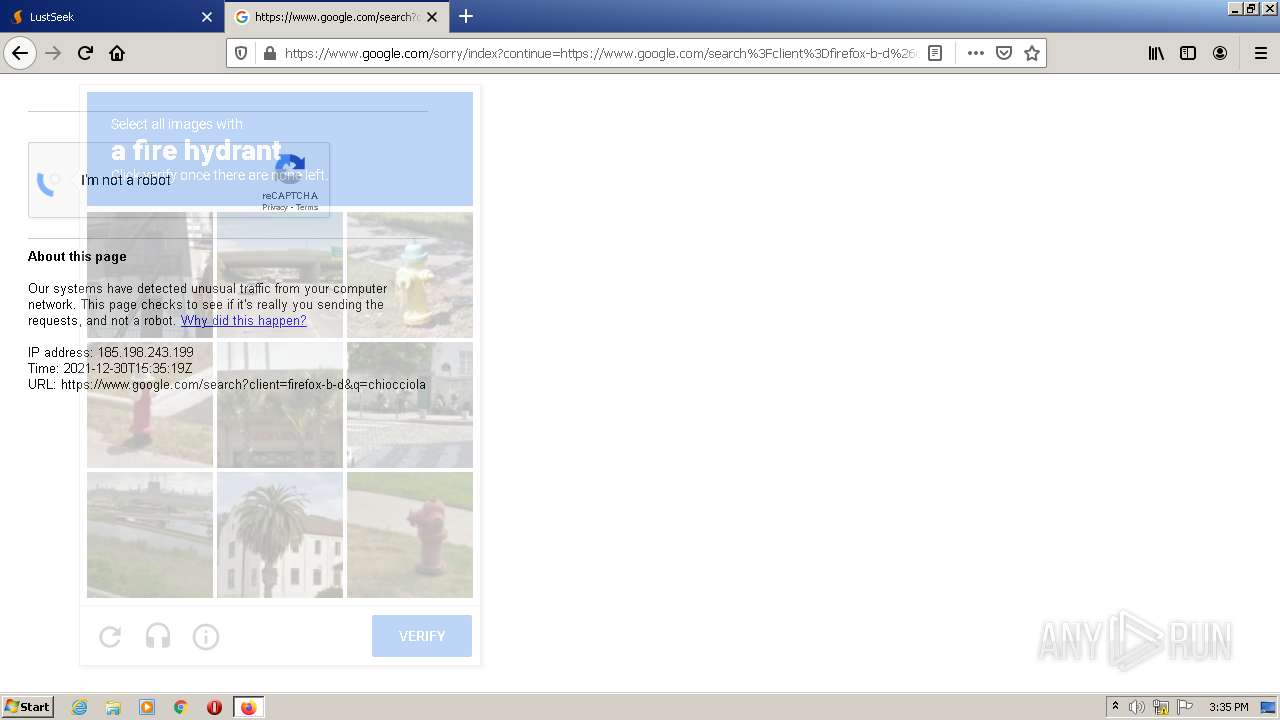Open a new tab

466,16
